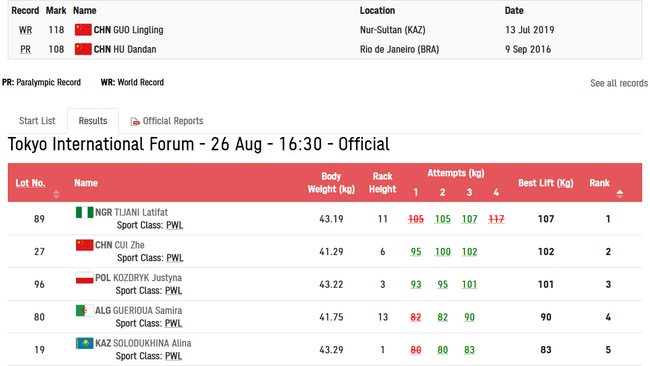Open TIJANI Latifat athlete name
This screenshot has height=366, width=650.
[x=141, y=212]
